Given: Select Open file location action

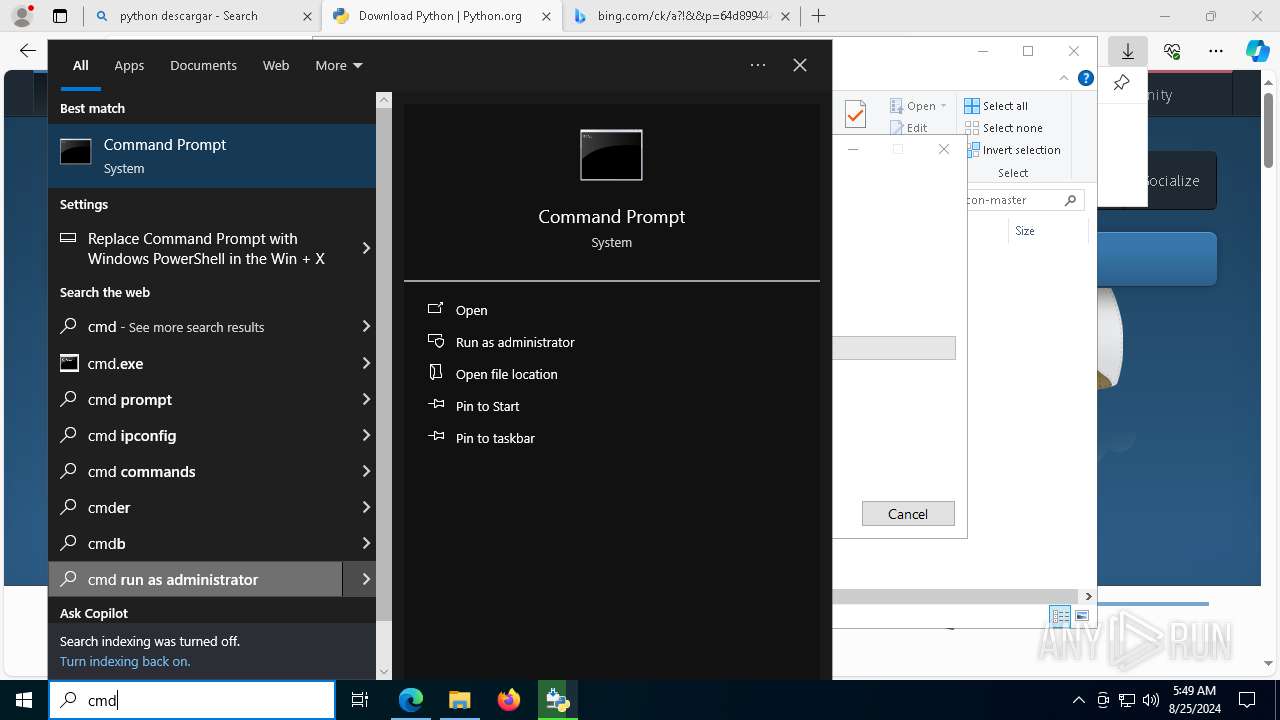Looking at the screenshot, I should point(506,374).
